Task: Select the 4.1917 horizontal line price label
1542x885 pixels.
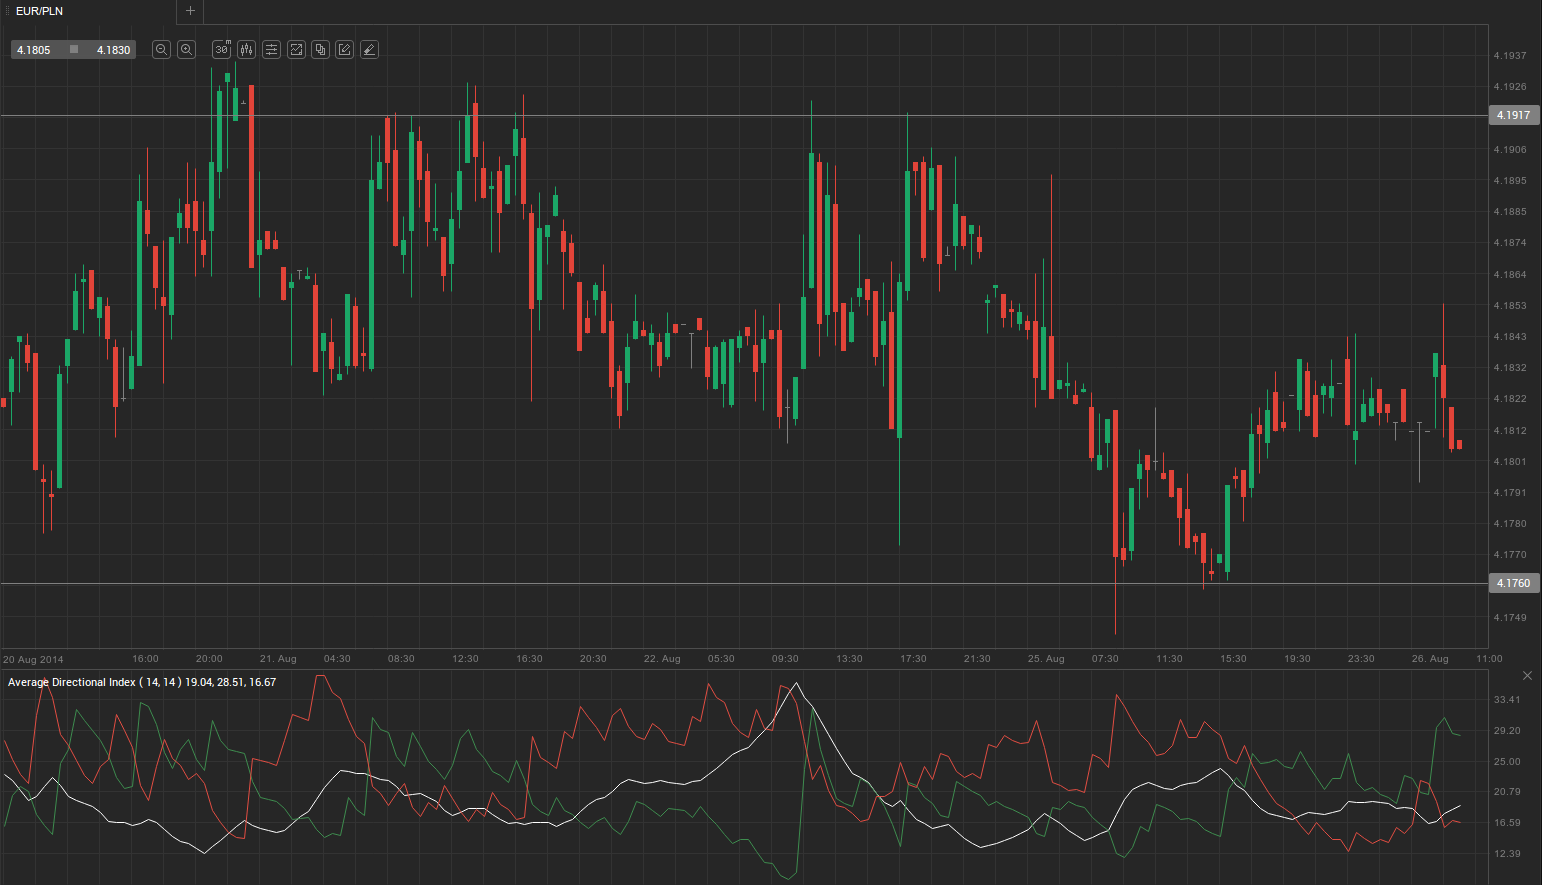Action: pos(1512,115)
